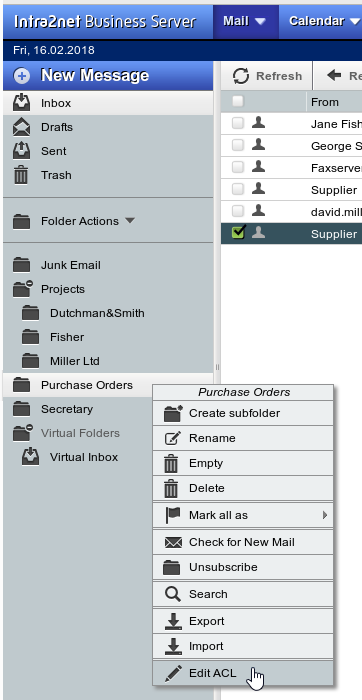The width and height of the screenshot is (362, 700).
Task: Open the david.mill message row
Action: pos(291,211)
